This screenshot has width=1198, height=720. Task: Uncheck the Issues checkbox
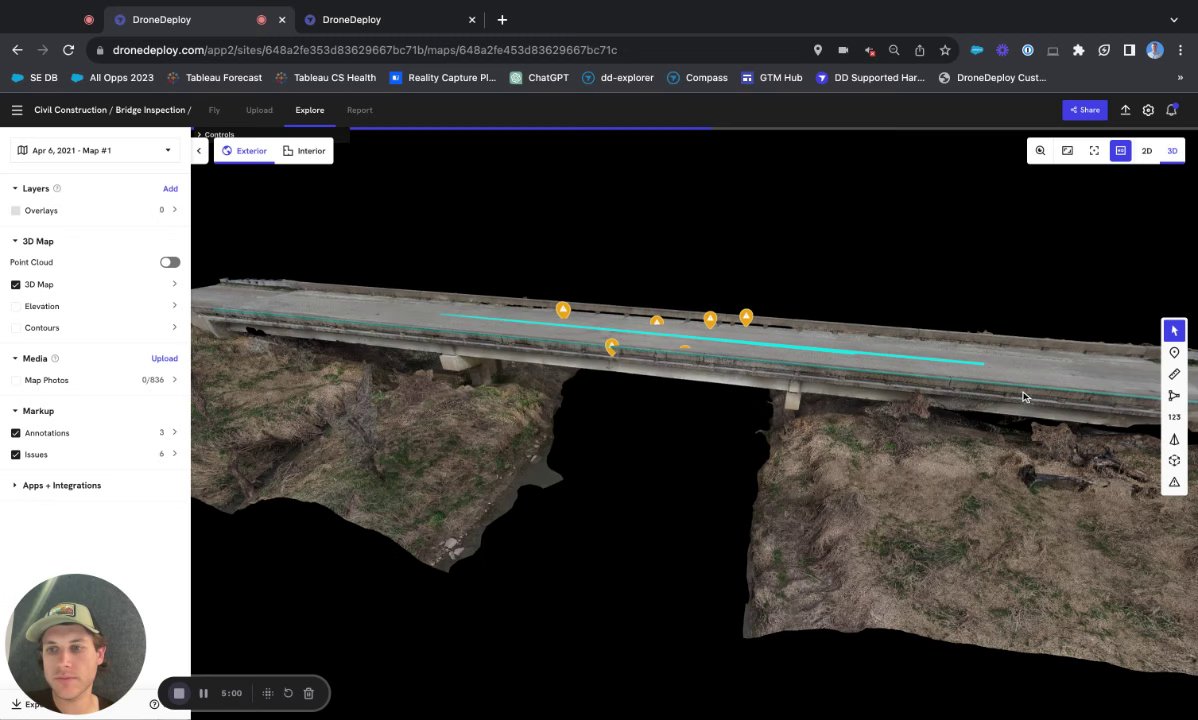click(x=15, y=454)
